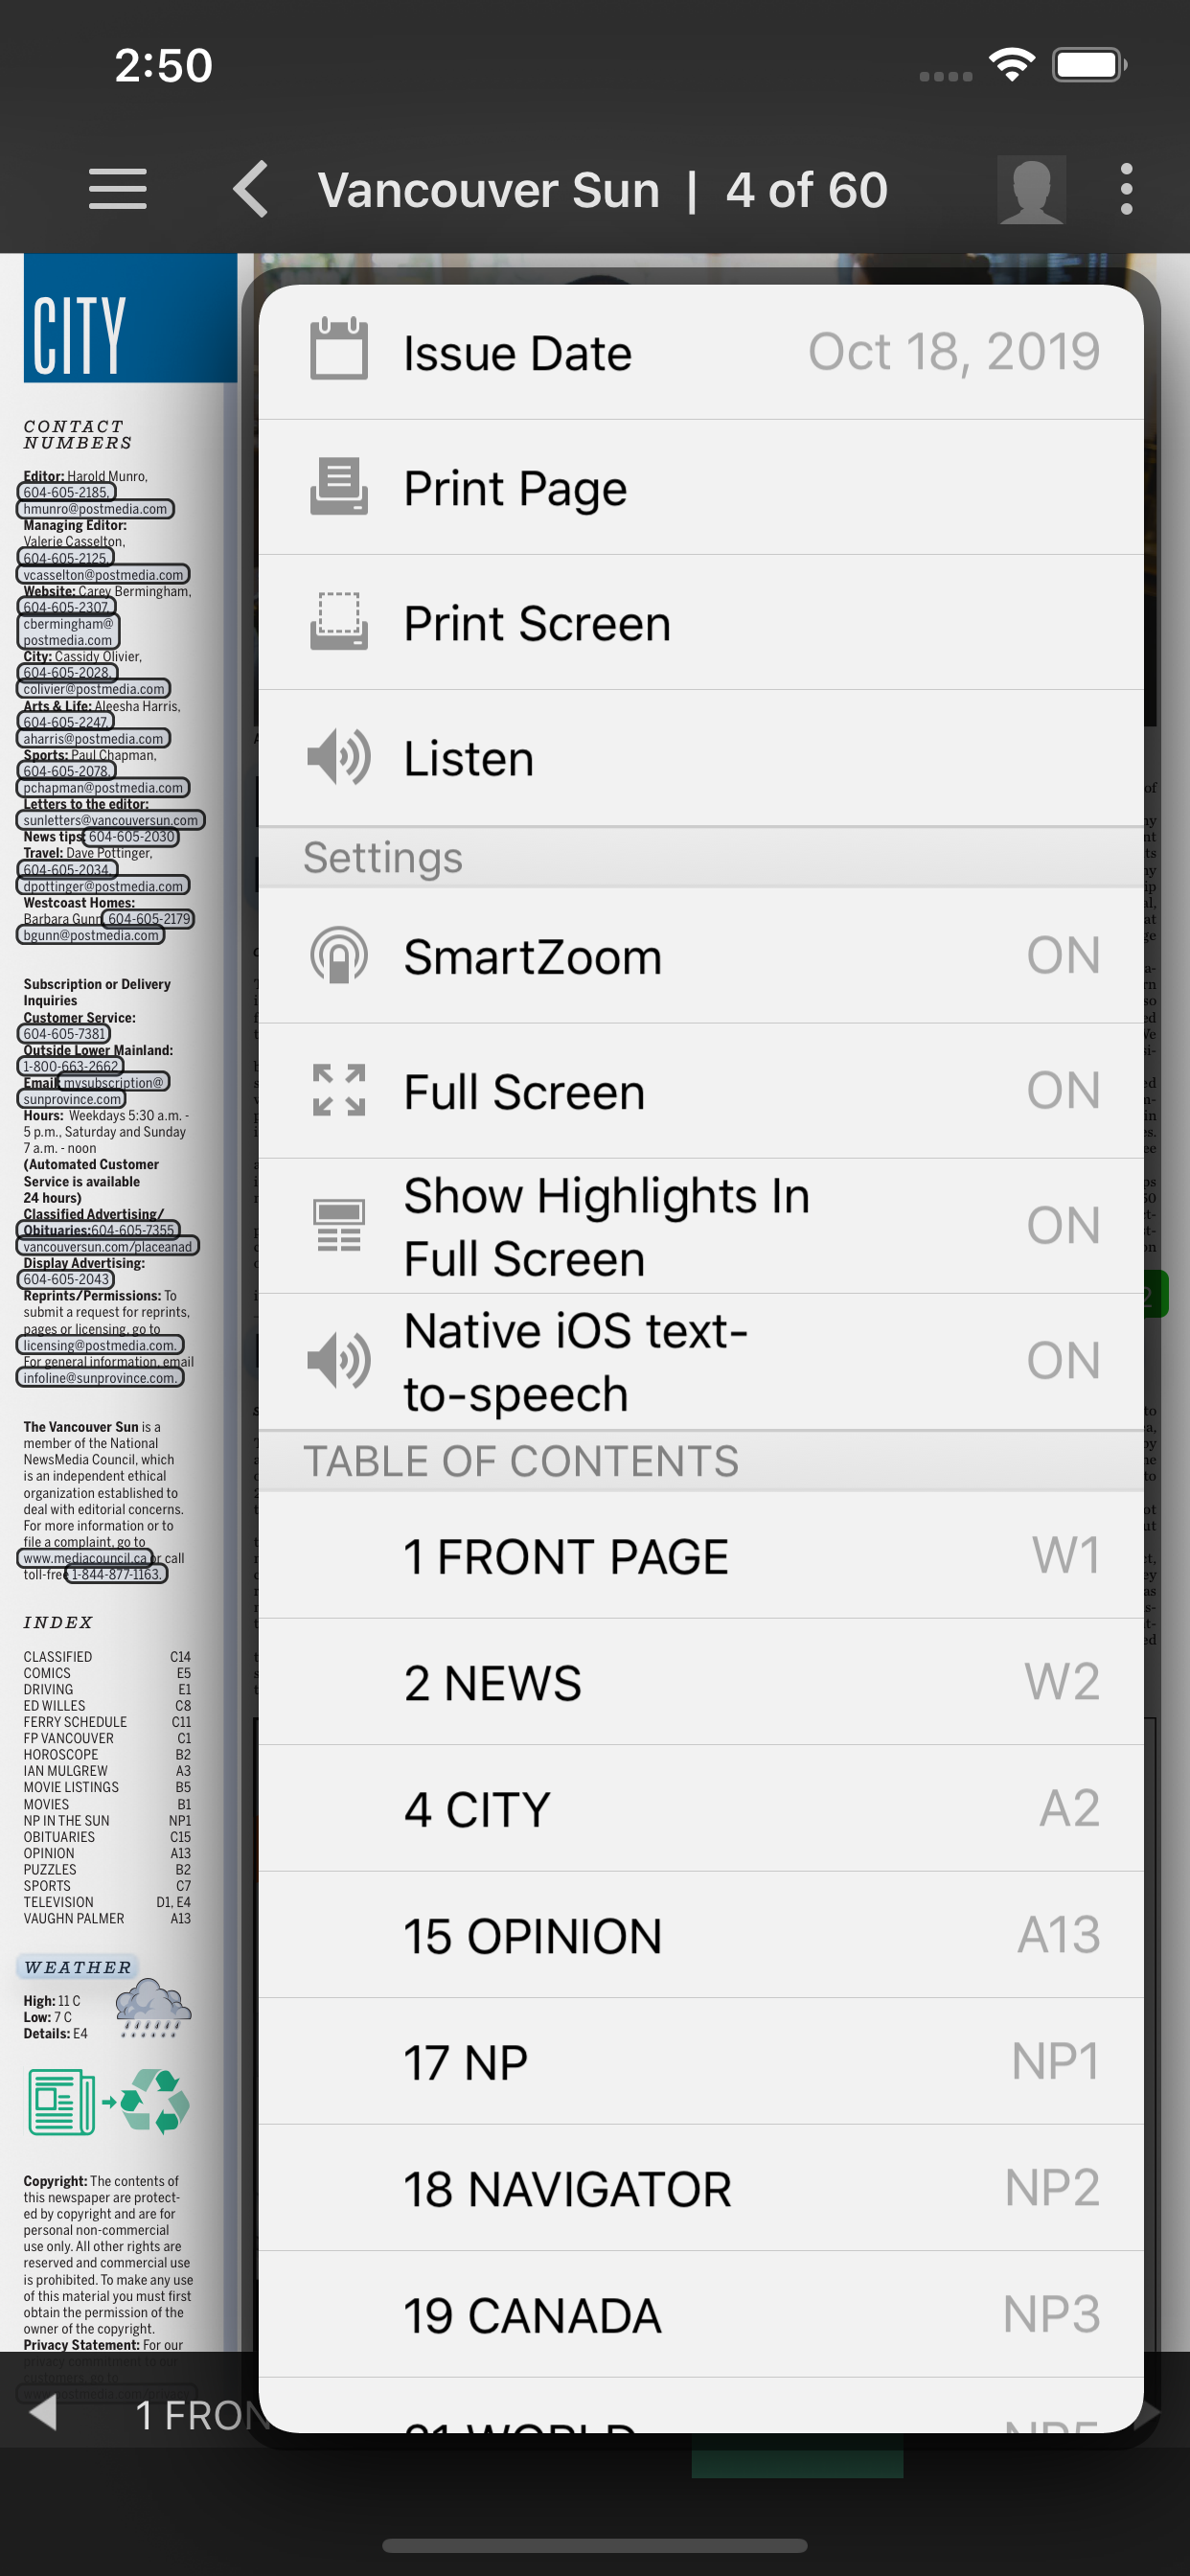Open licensing@postmedia.com link
Viewport: 1190px width, 2576px height.
coord(100,1345)
